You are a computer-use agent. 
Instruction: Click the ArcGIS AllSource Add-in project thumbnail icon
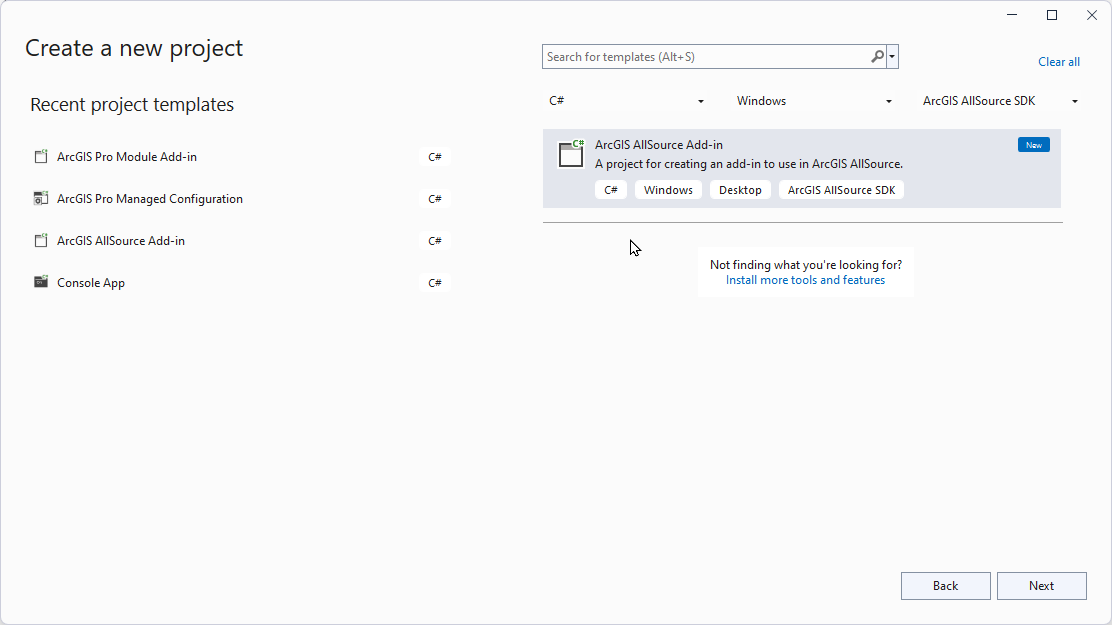coord(571,154)
